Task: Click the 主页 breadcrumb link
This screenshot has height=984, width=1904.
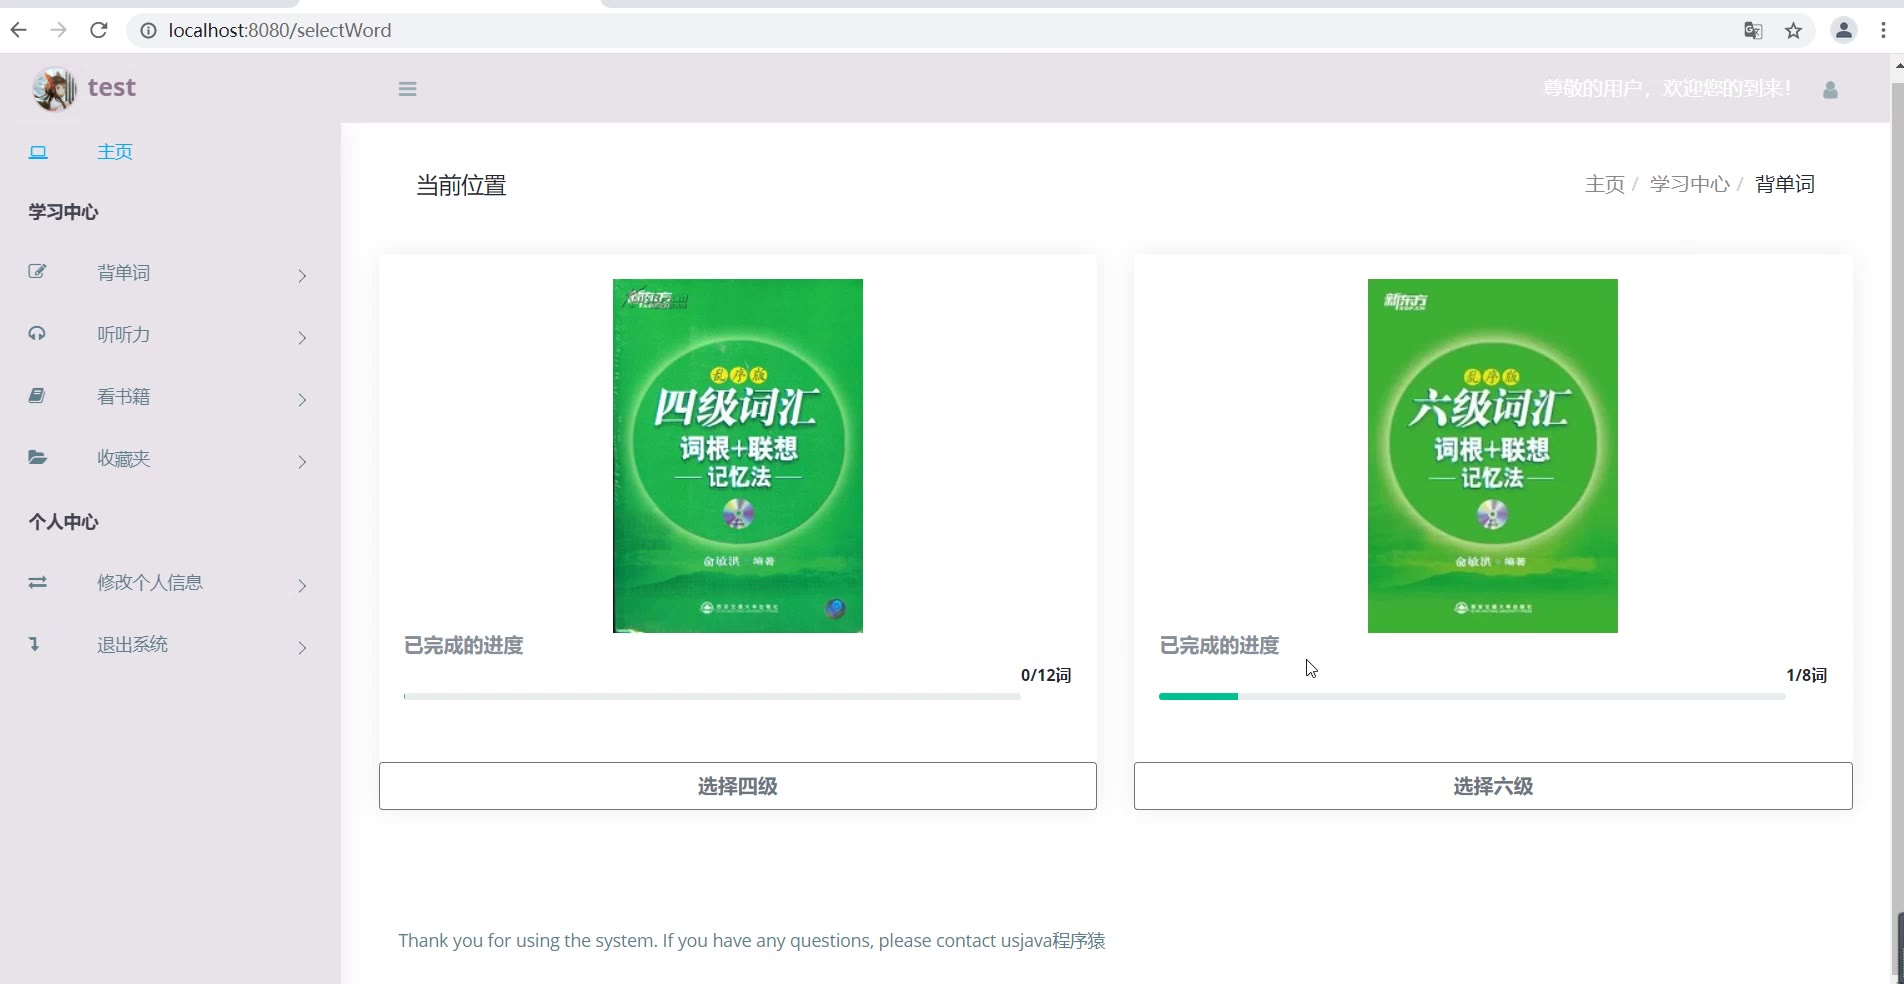Action: click(x=1605, y=184)
